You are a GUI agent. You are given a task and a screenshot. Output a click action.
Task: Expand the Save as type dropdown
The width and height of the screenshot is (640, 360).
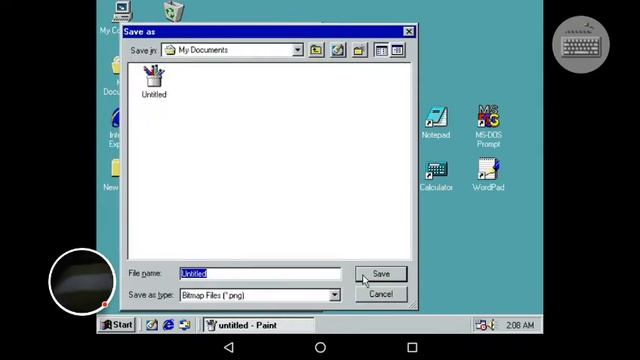coord(335,295)
